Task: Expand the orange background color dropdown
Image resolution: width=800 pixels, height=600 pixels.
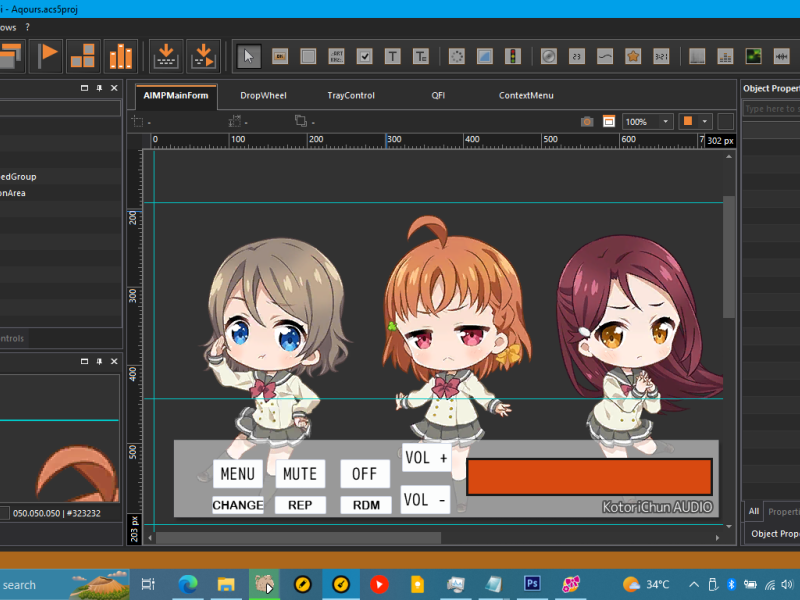Action: point(705,121)
